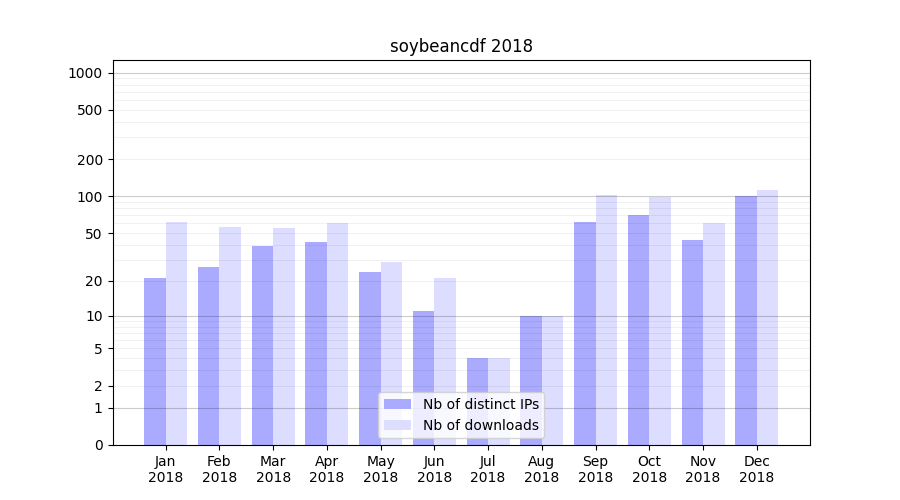
Task: Click the 'Nb of downloads' legend swatch
Action: (x=397, y=425)
